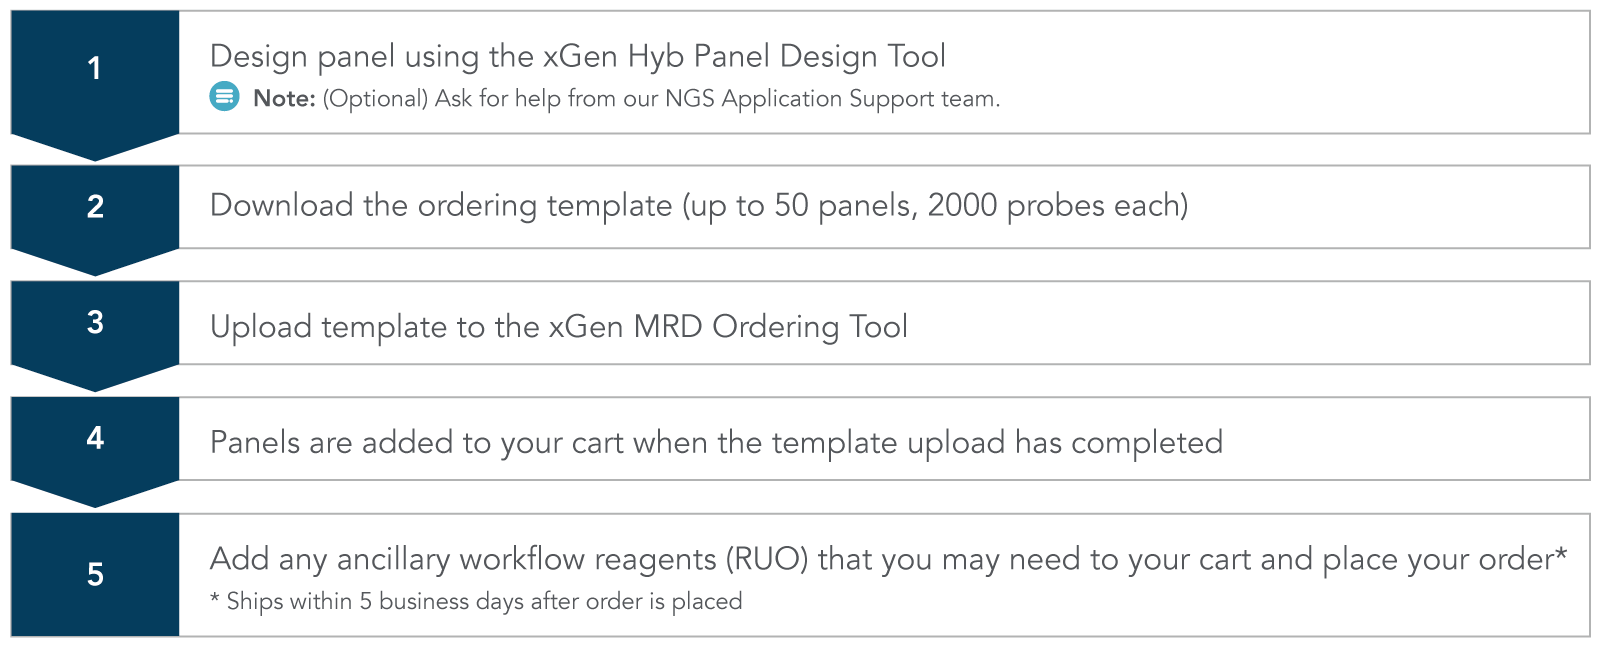
Task: Click the blue Note icon in step 1
Action: point(224,97)
